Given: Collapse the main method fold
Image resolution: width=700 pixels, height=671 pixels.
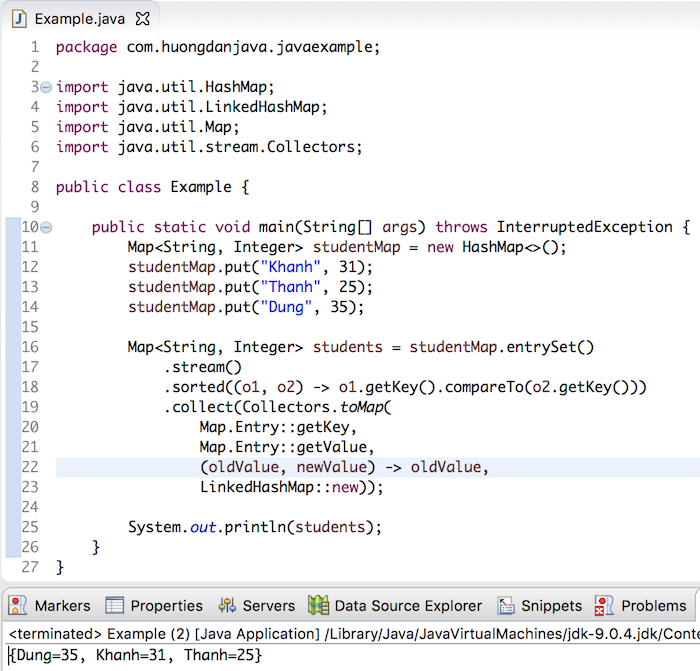Looking at the screenshot, I should (46, 227).
